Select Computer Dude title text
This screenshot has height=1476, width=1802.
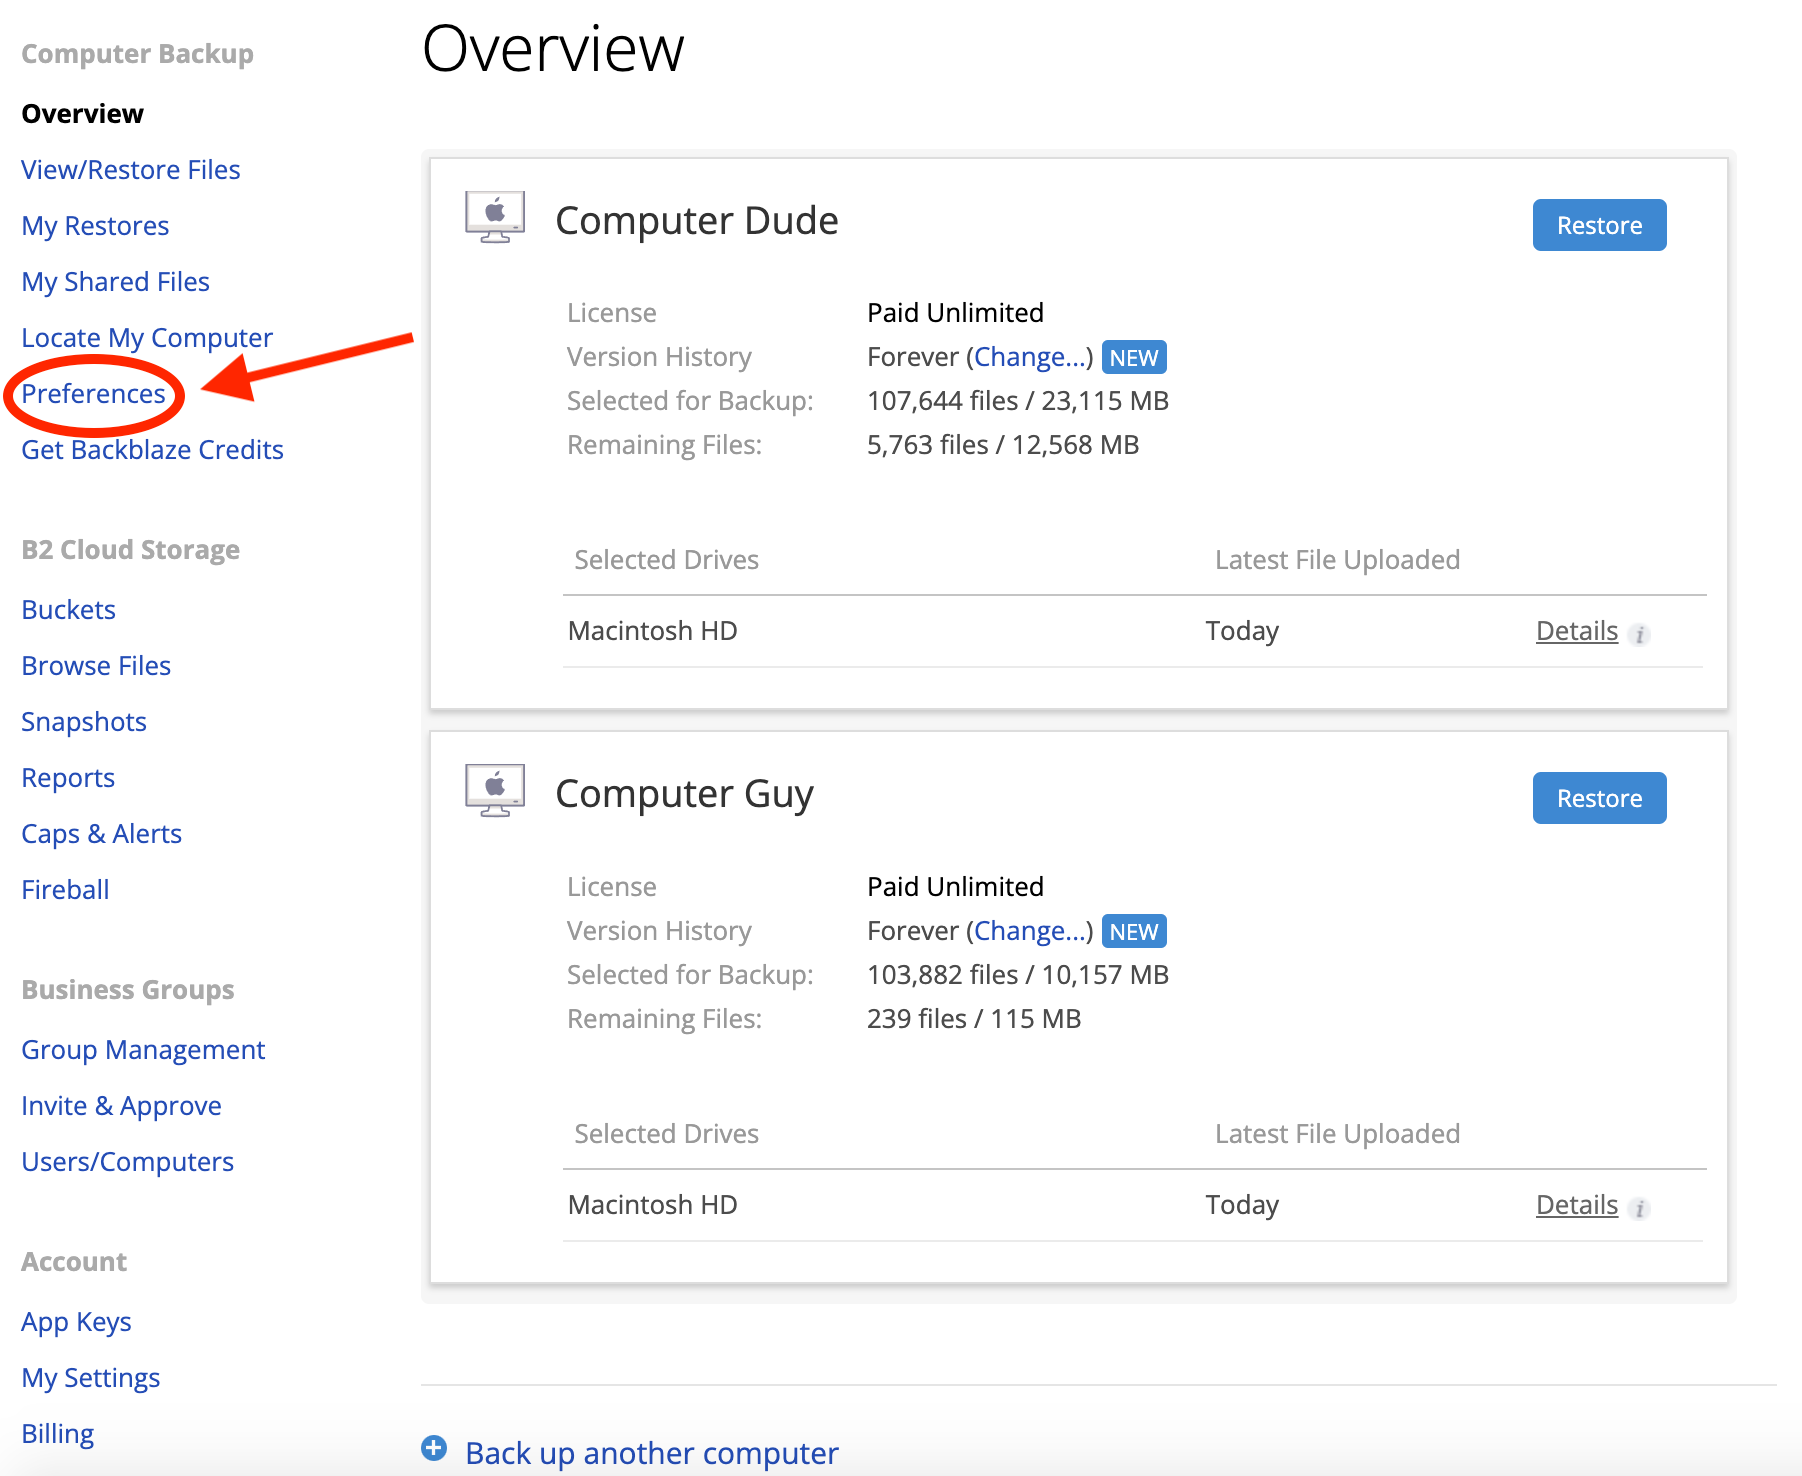point(697,221)
